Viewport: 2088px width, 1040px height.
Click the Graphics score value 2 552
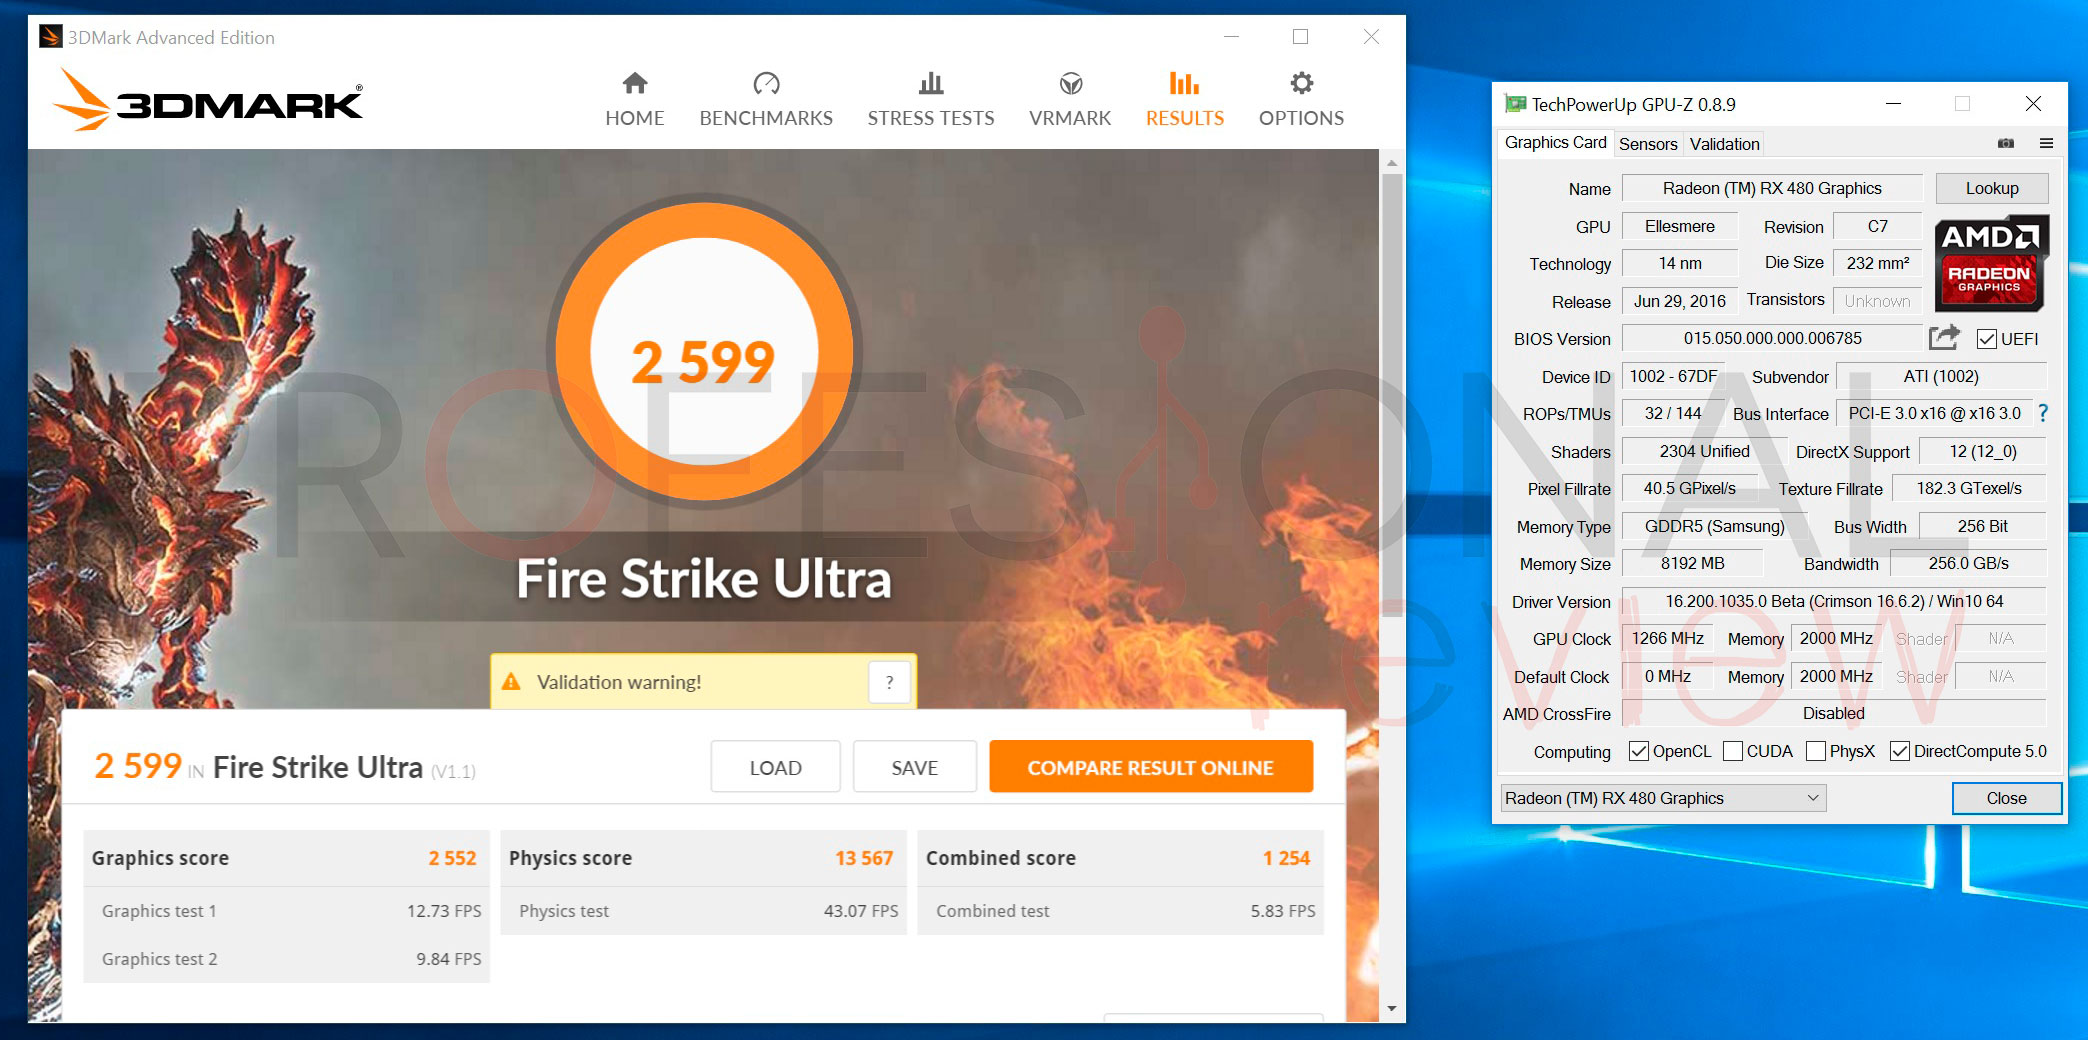(452, 858)
